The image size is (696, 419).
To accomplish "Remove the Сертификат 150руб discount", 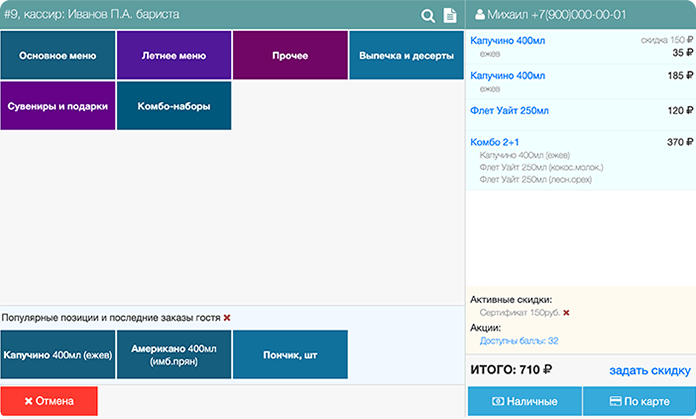I will (566, 313).
